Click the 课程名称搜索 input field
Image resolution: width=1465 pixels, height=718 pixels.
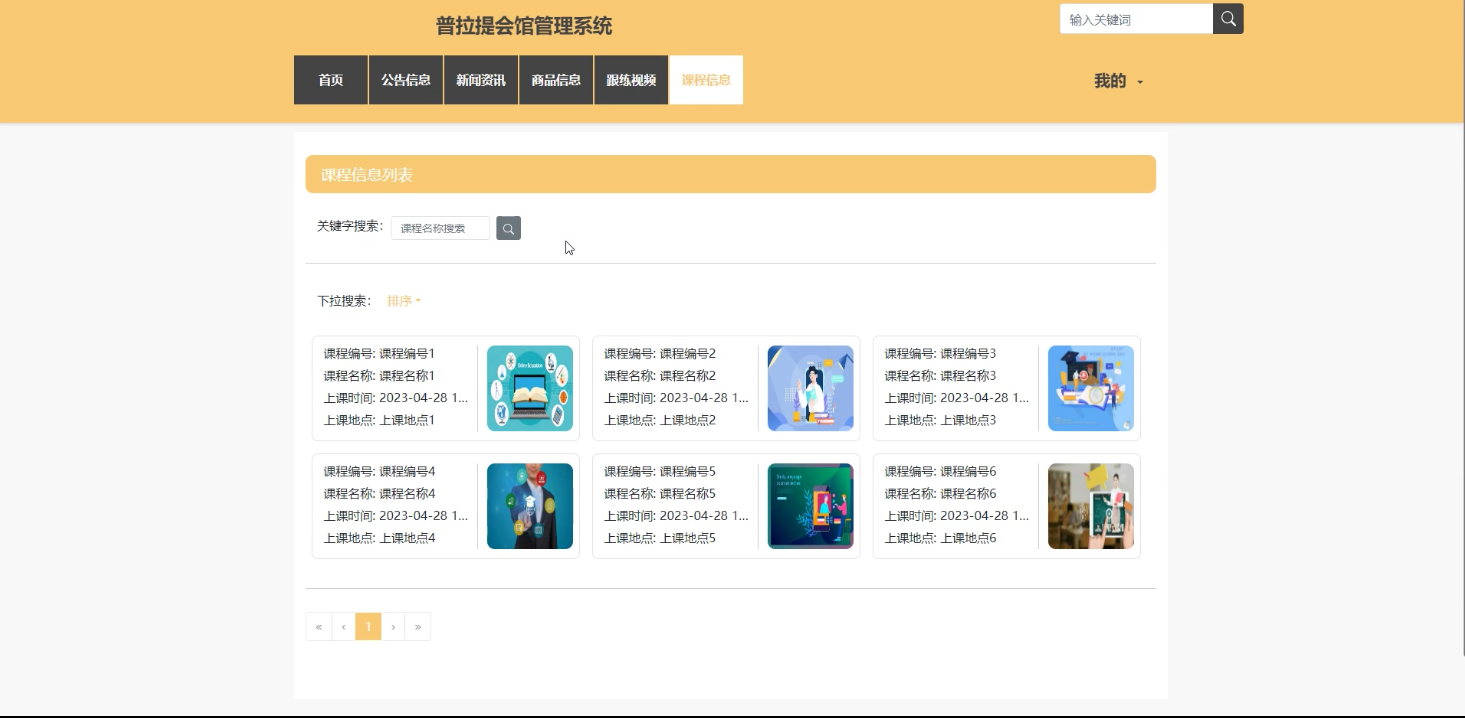tap(440, 228)
